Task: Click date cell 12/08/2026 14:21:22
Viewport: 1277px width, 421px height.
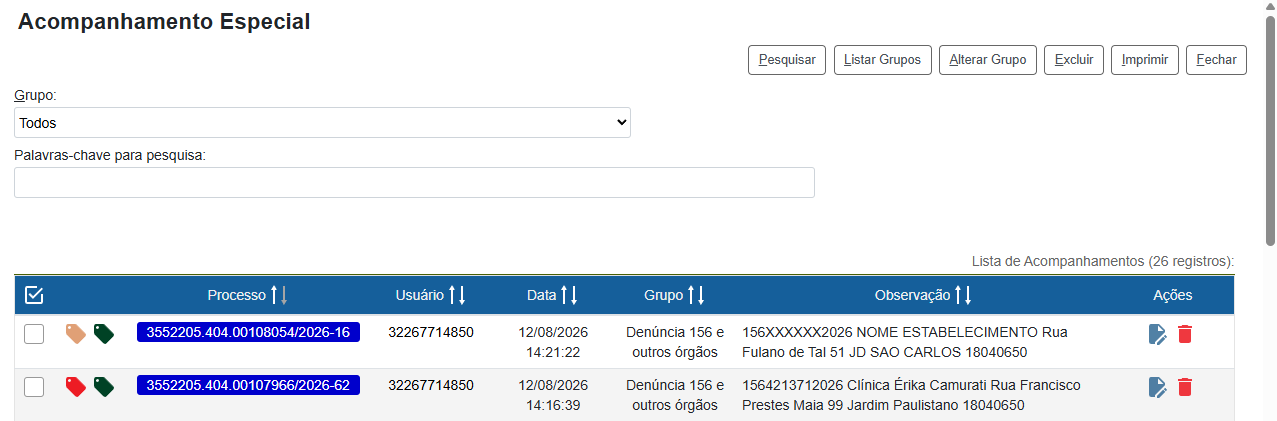Action: (553, 342)
